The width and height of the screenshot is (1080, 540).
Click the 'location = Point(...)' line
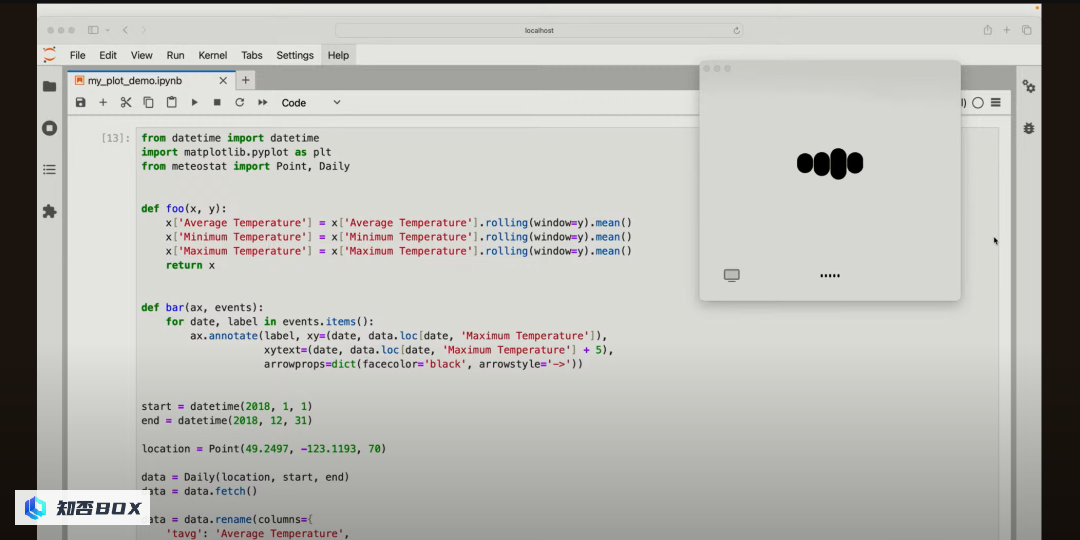[x=264, y=448]
